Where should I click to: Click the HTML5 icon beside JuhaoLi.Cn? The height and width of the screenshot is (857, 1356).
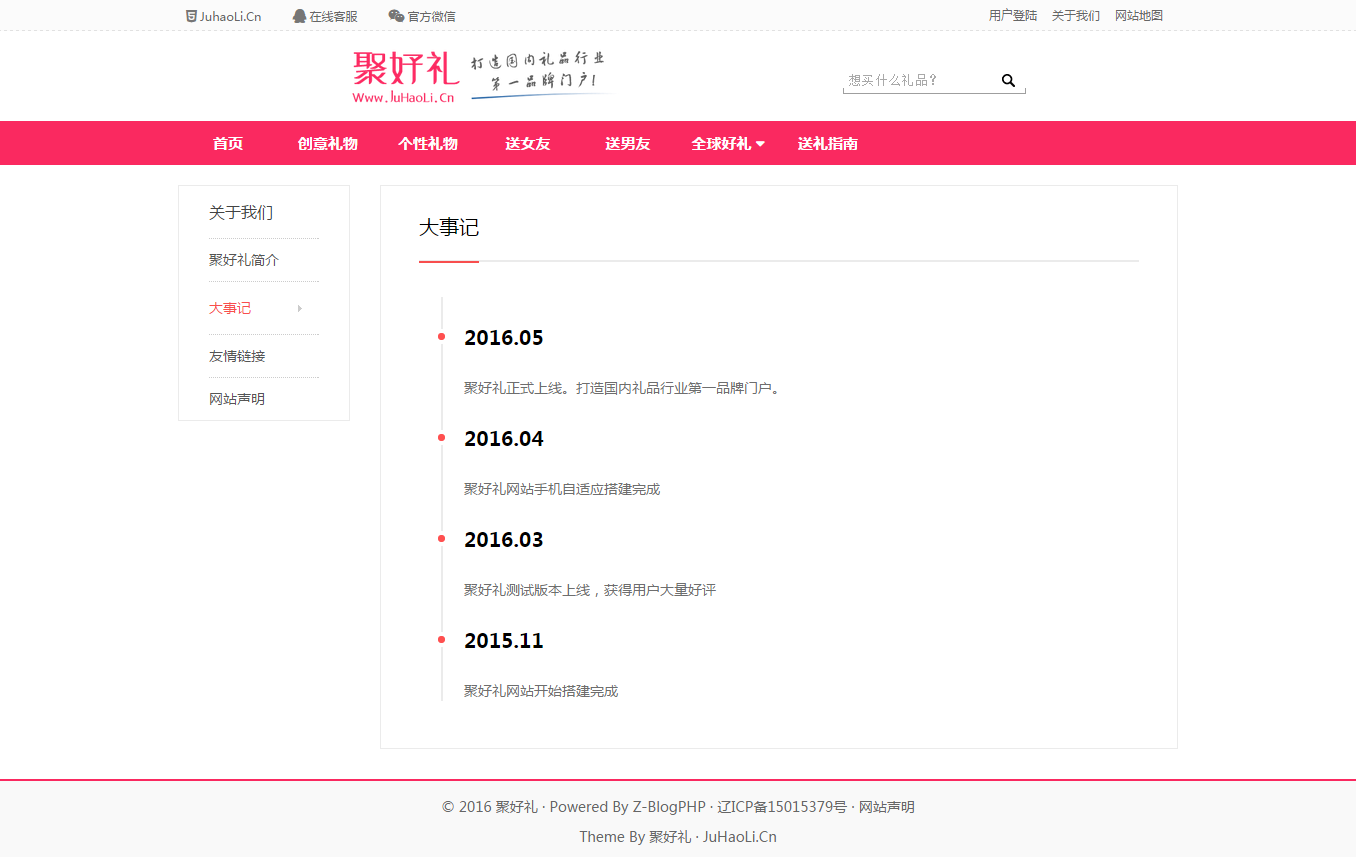click(189, 15)
